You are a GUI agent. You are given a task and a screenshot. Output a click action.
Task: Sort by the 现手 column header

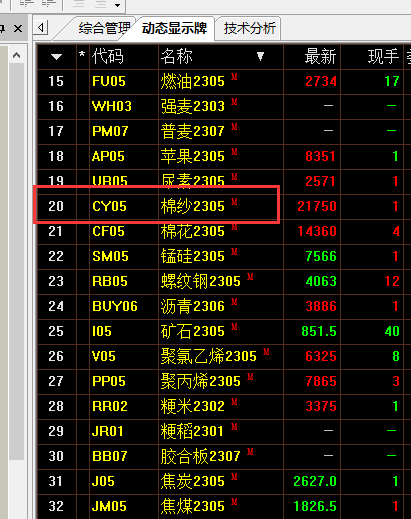383,56
